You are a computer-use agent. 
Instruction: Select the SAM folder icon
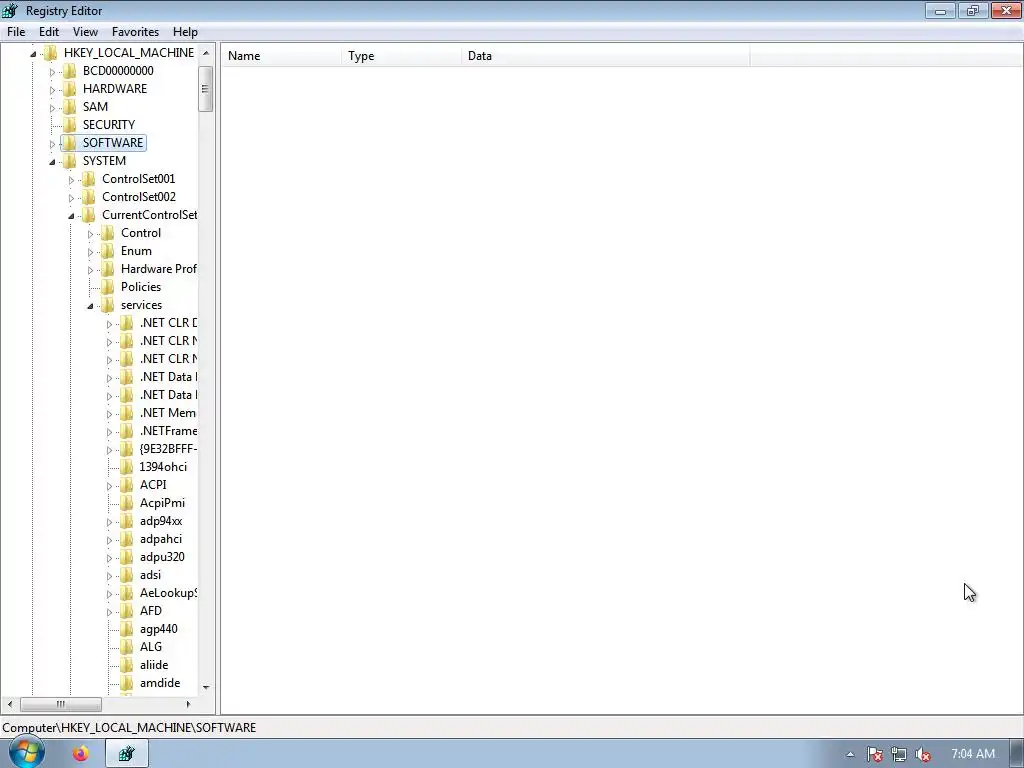(70, 106)
